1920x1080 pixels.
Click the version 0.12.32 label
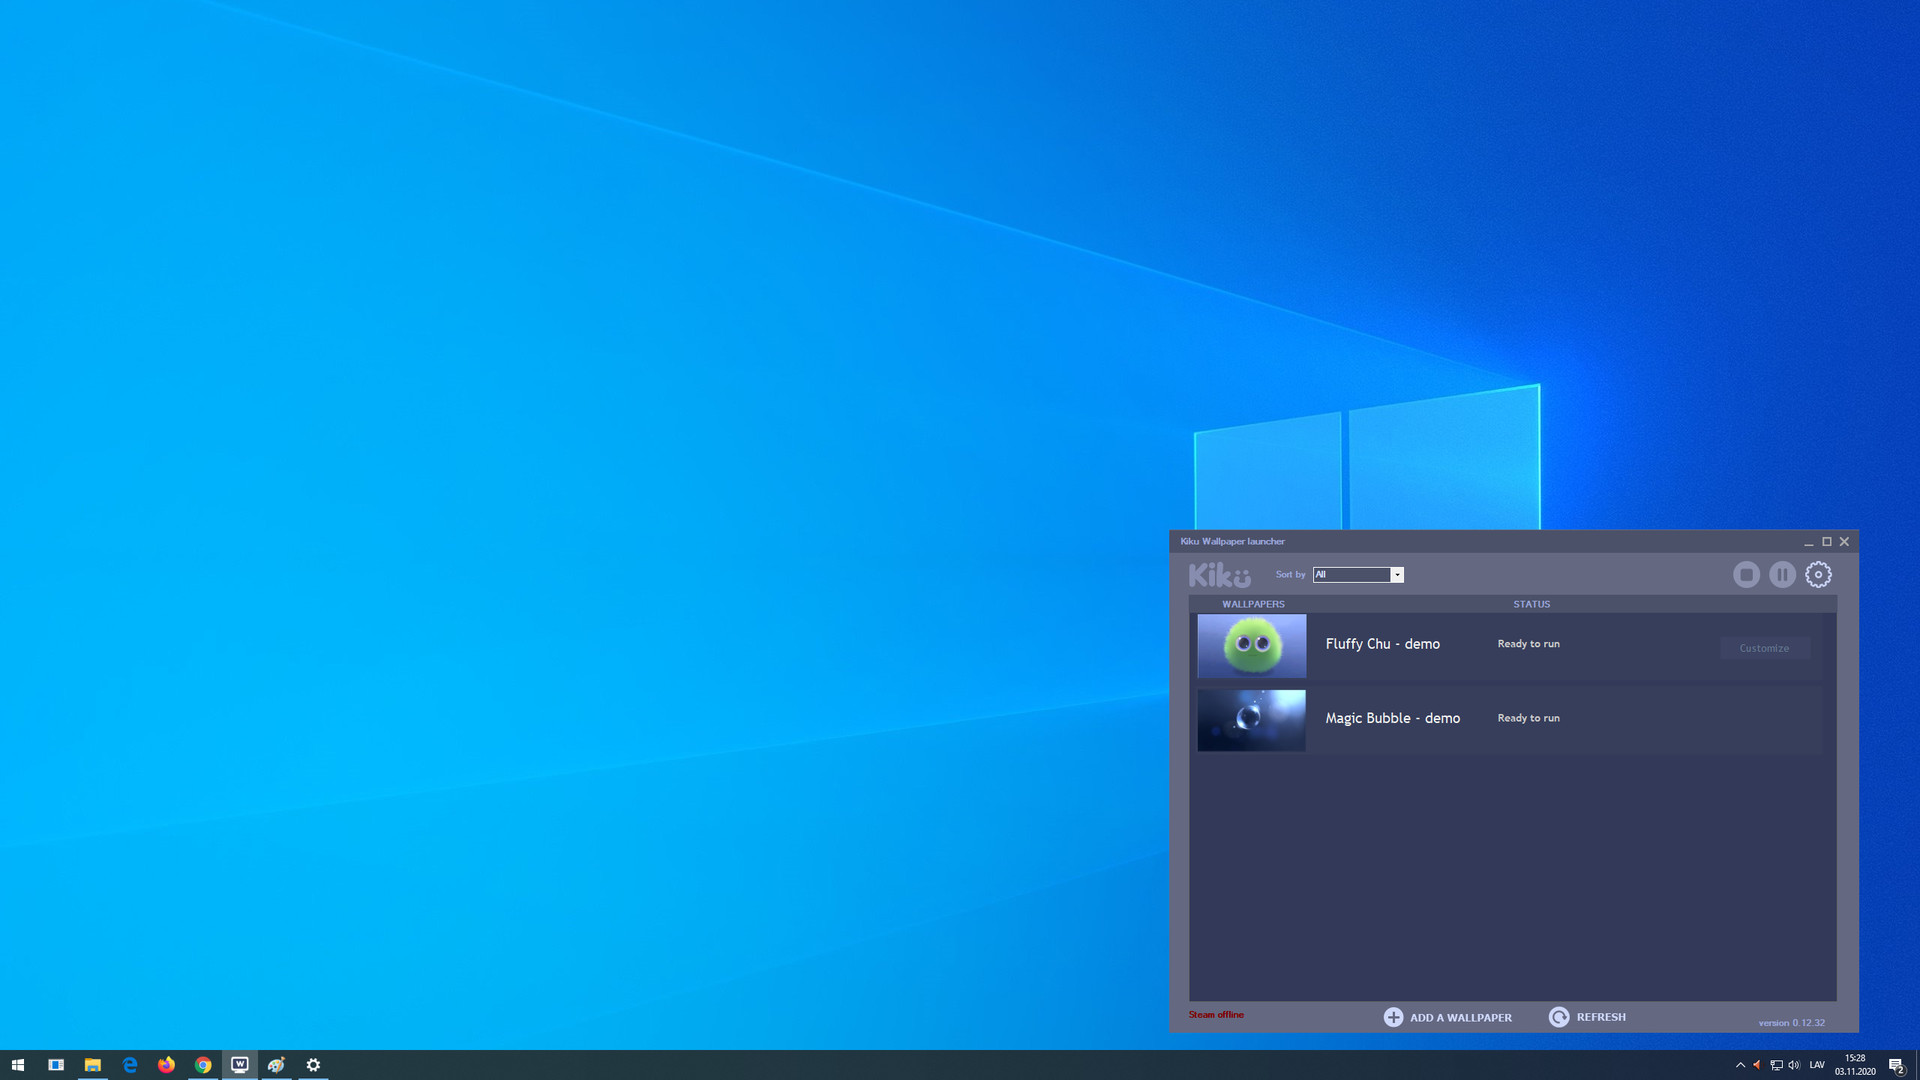pos(1791,1023)
